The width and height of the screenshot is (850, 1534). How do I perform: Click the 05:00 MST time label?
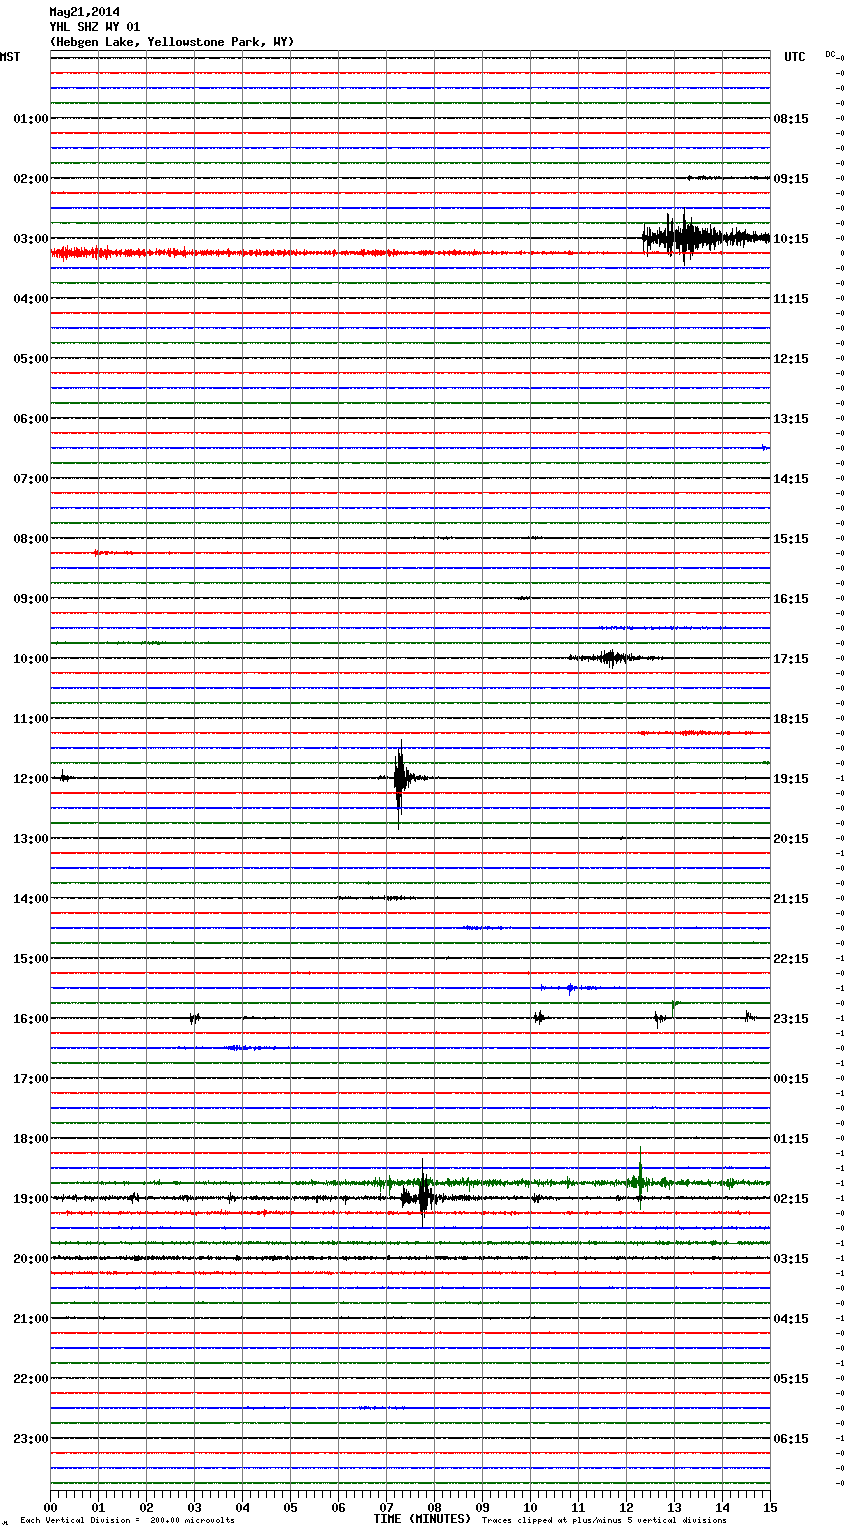(x=30, y=359)
